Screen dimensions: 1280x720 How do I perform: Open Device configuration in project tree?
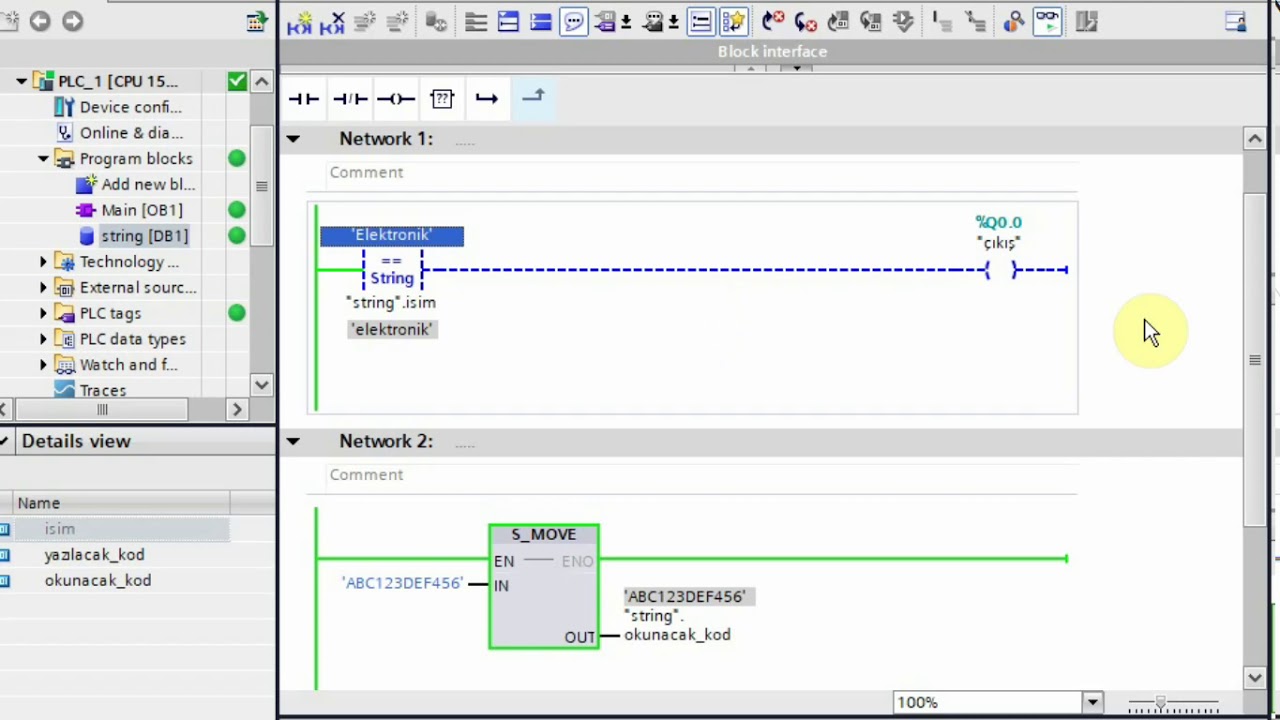131,107
